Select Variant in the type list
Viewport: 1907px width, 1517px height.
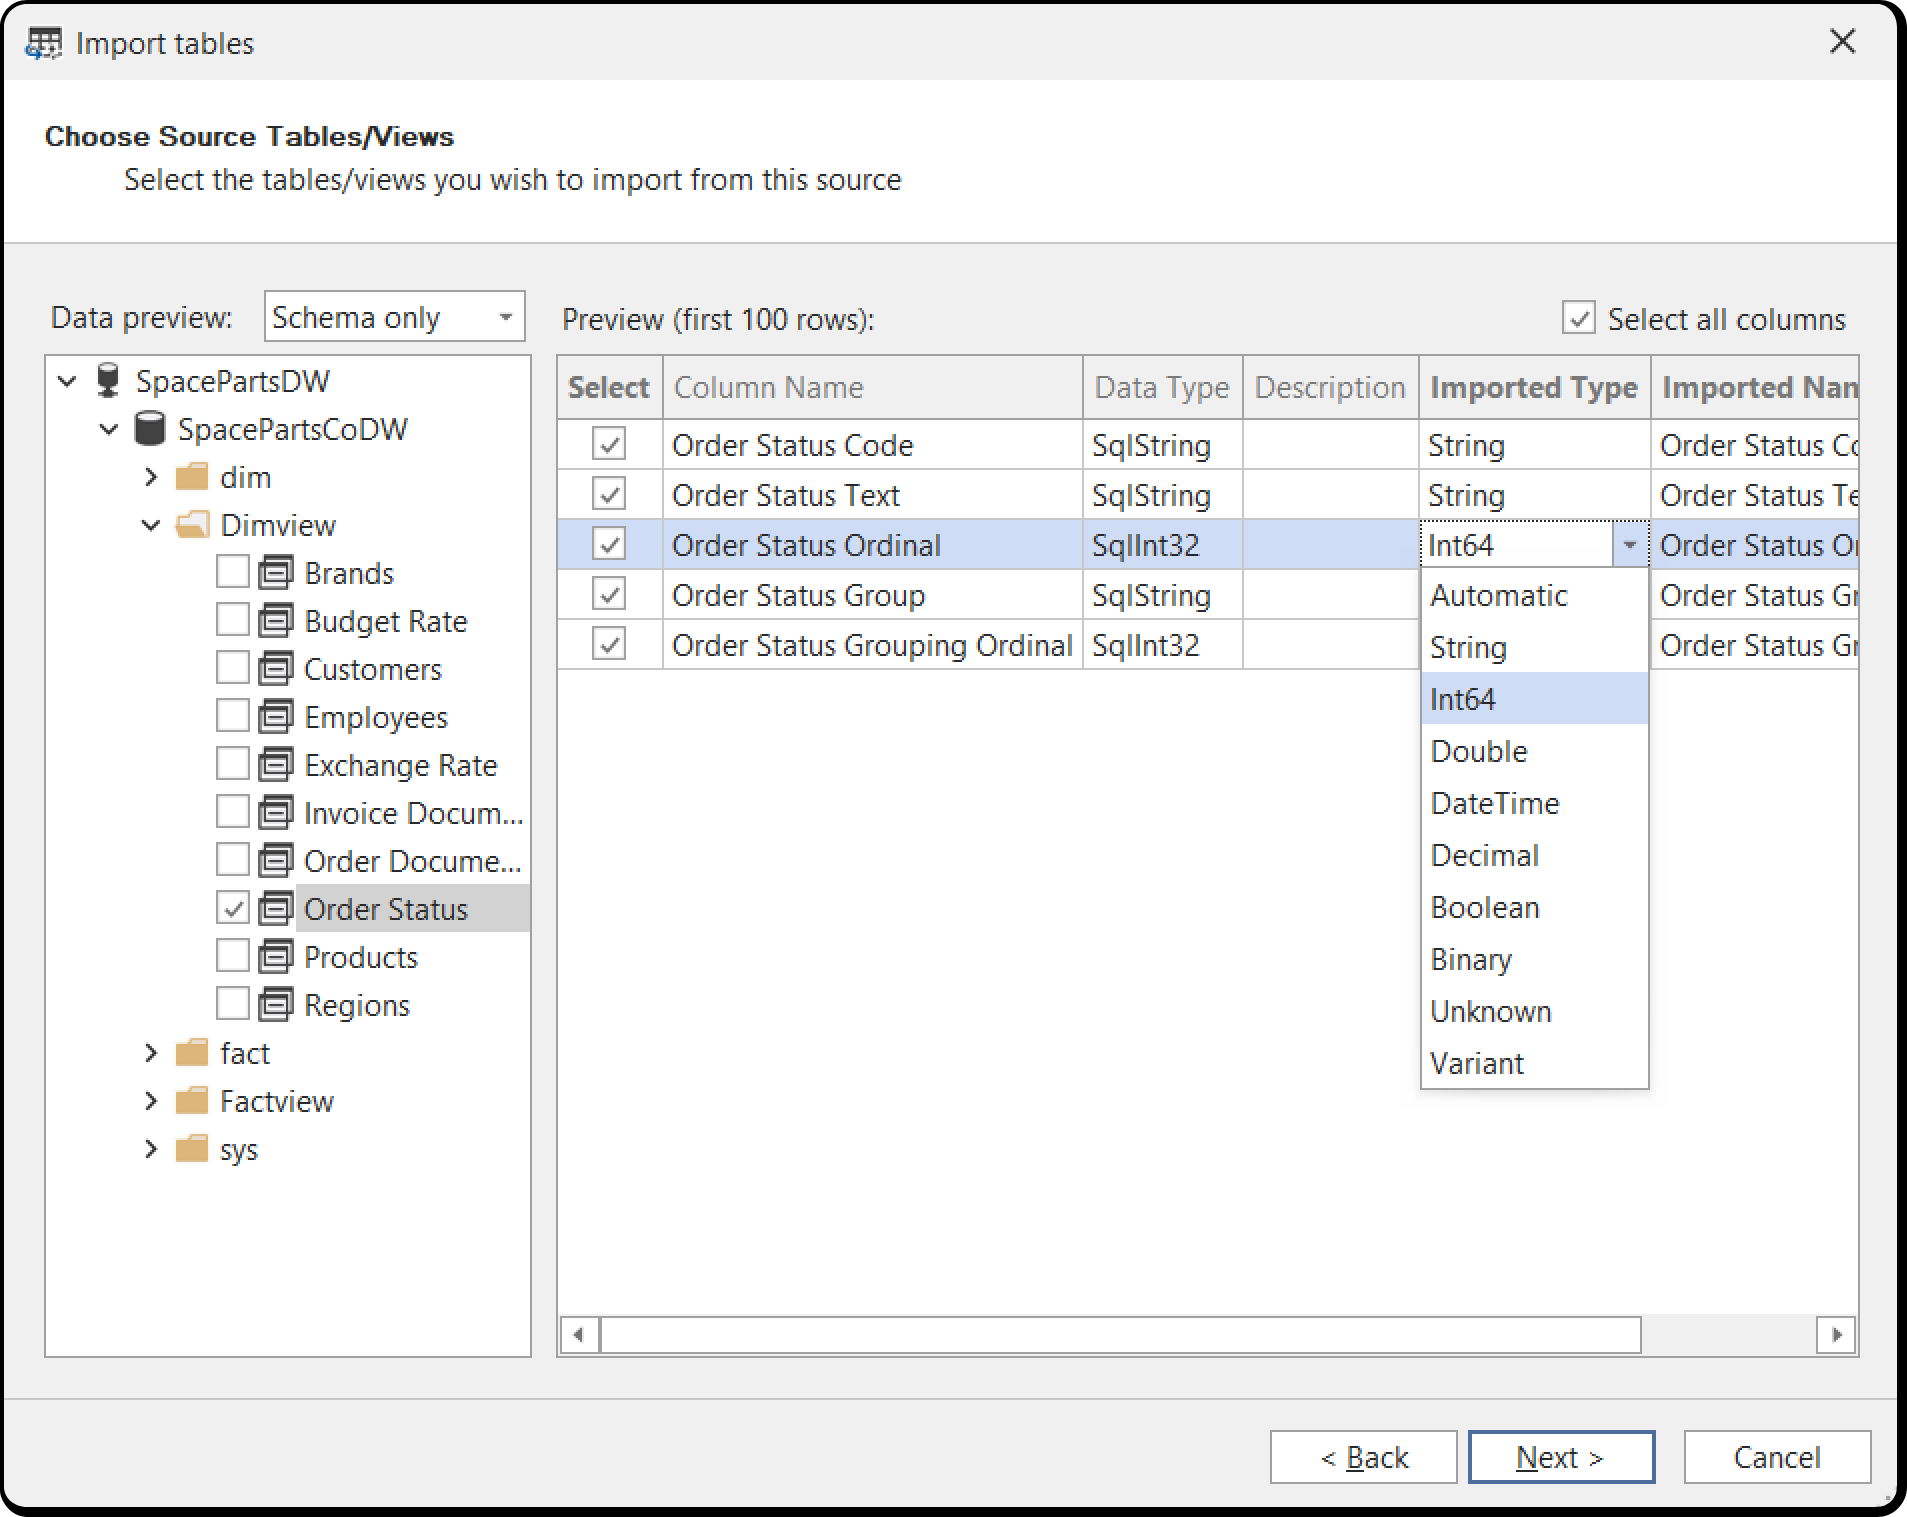click(x=1534, y=1063)
